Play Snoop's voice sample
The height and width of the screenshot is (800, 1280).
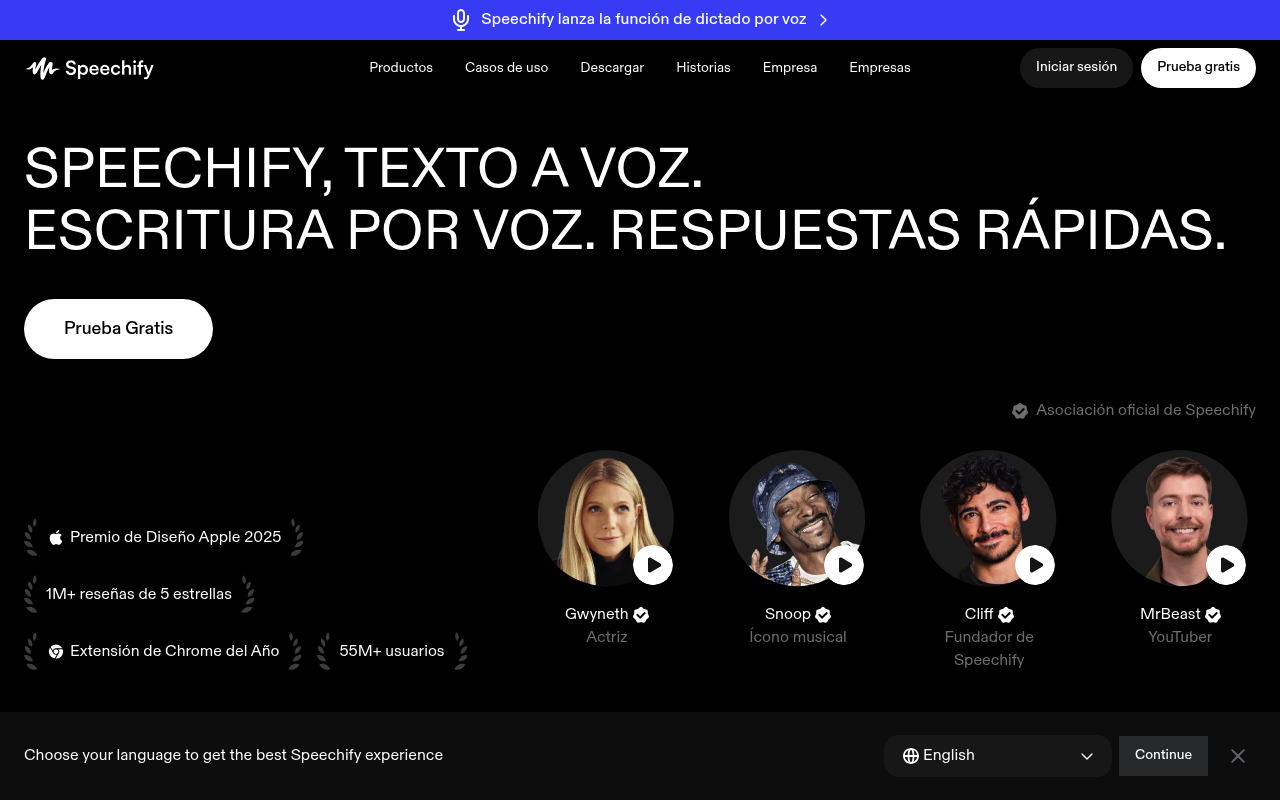[844, 565]
